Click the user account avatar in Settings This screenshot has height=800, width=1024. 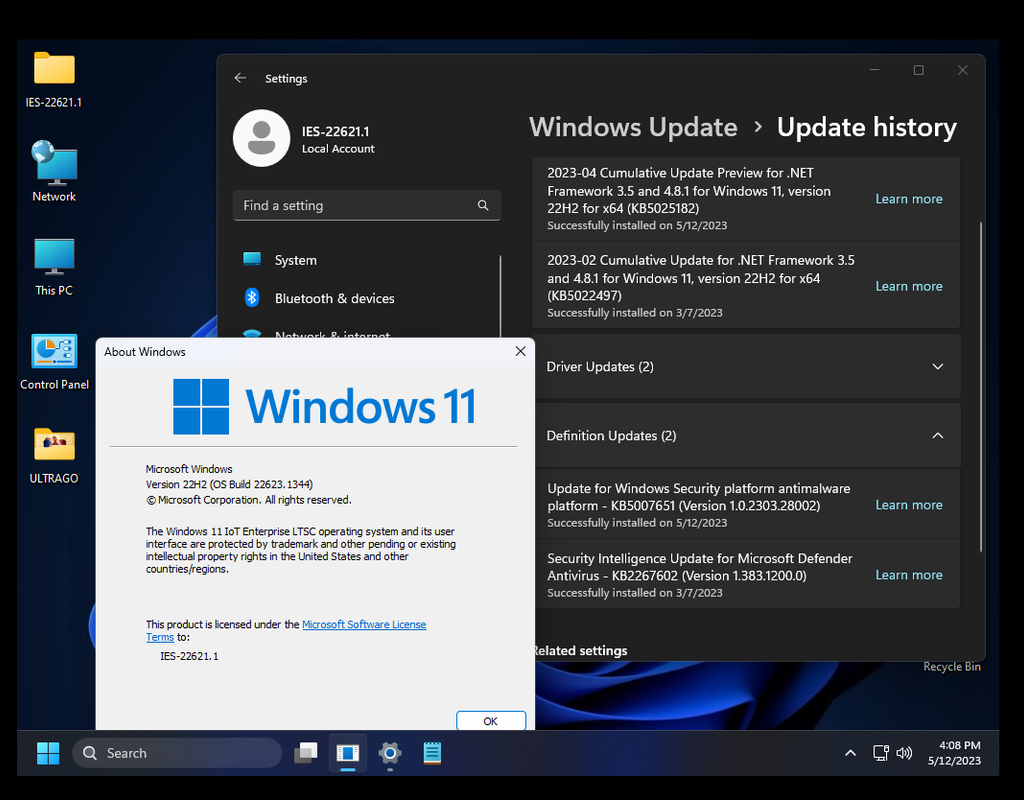pos(261,138)
